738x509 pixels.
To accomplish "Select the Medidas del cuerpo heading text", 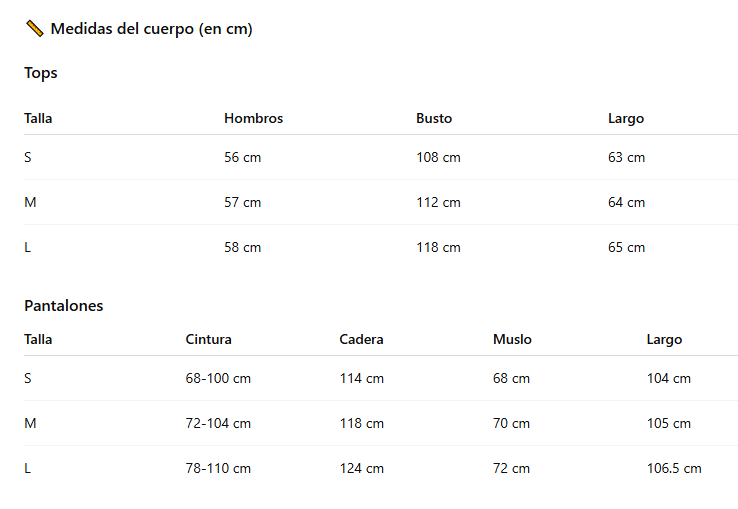I will 152,29.
